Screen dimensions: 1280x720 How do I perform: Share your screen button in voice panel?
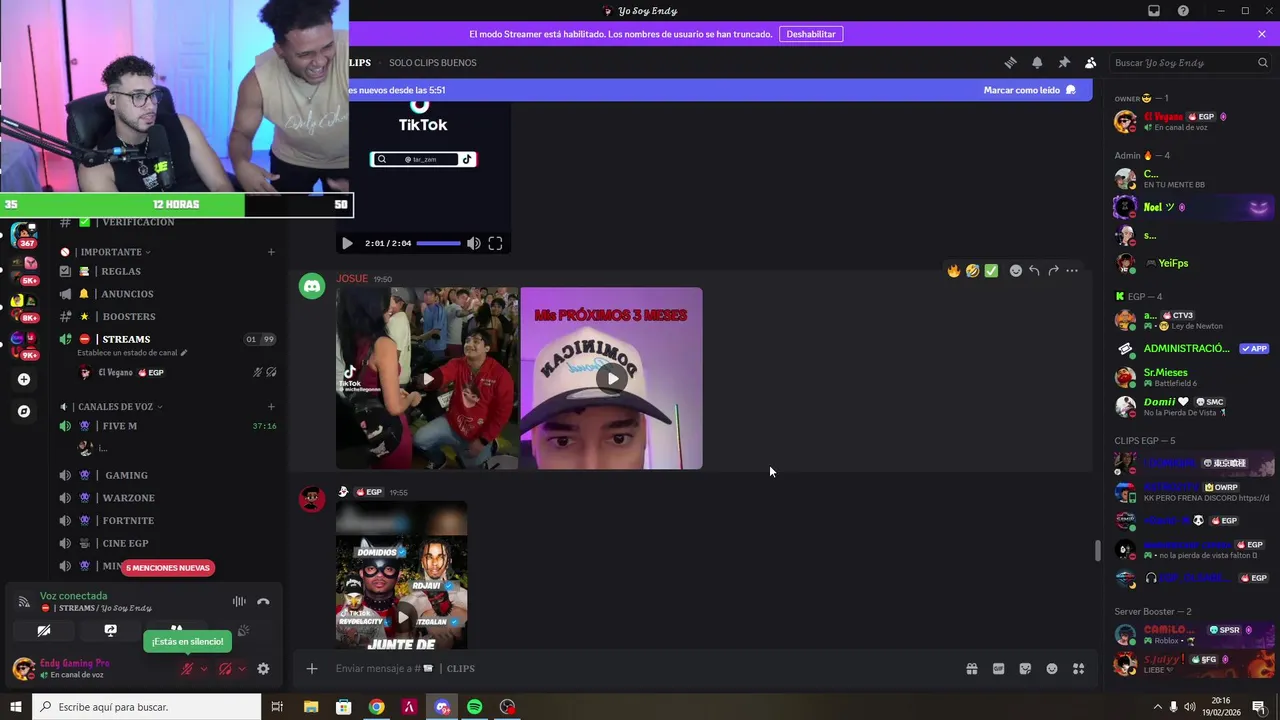(x=110, y=631)
